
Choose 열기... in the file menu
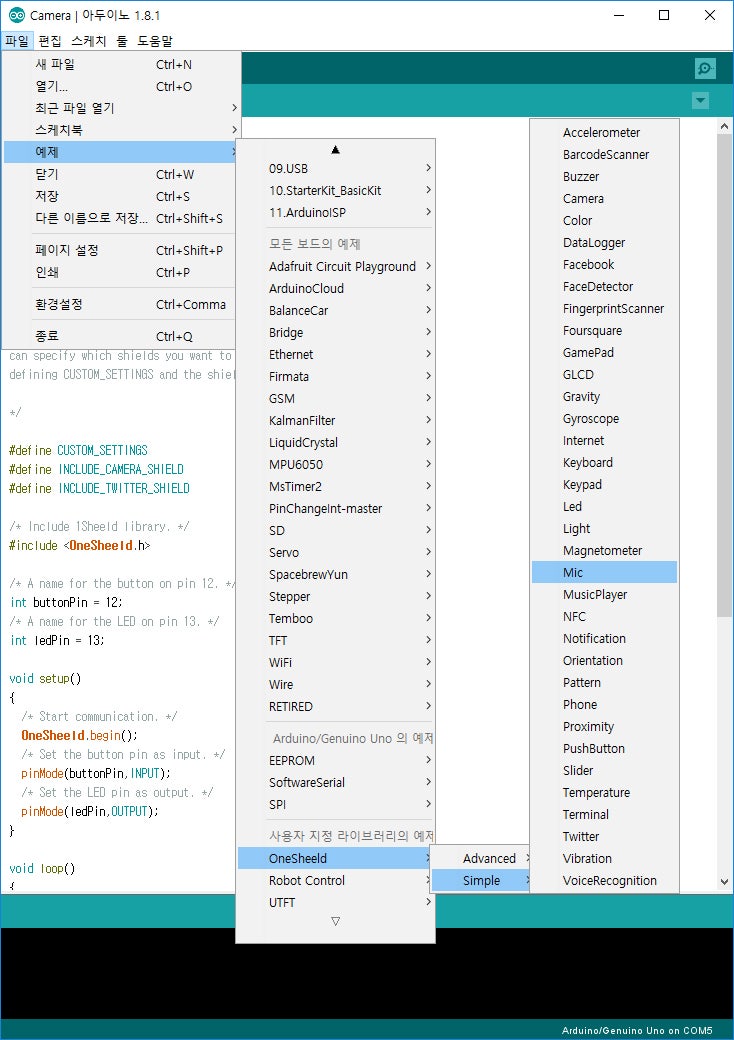[x=120, y=86]
